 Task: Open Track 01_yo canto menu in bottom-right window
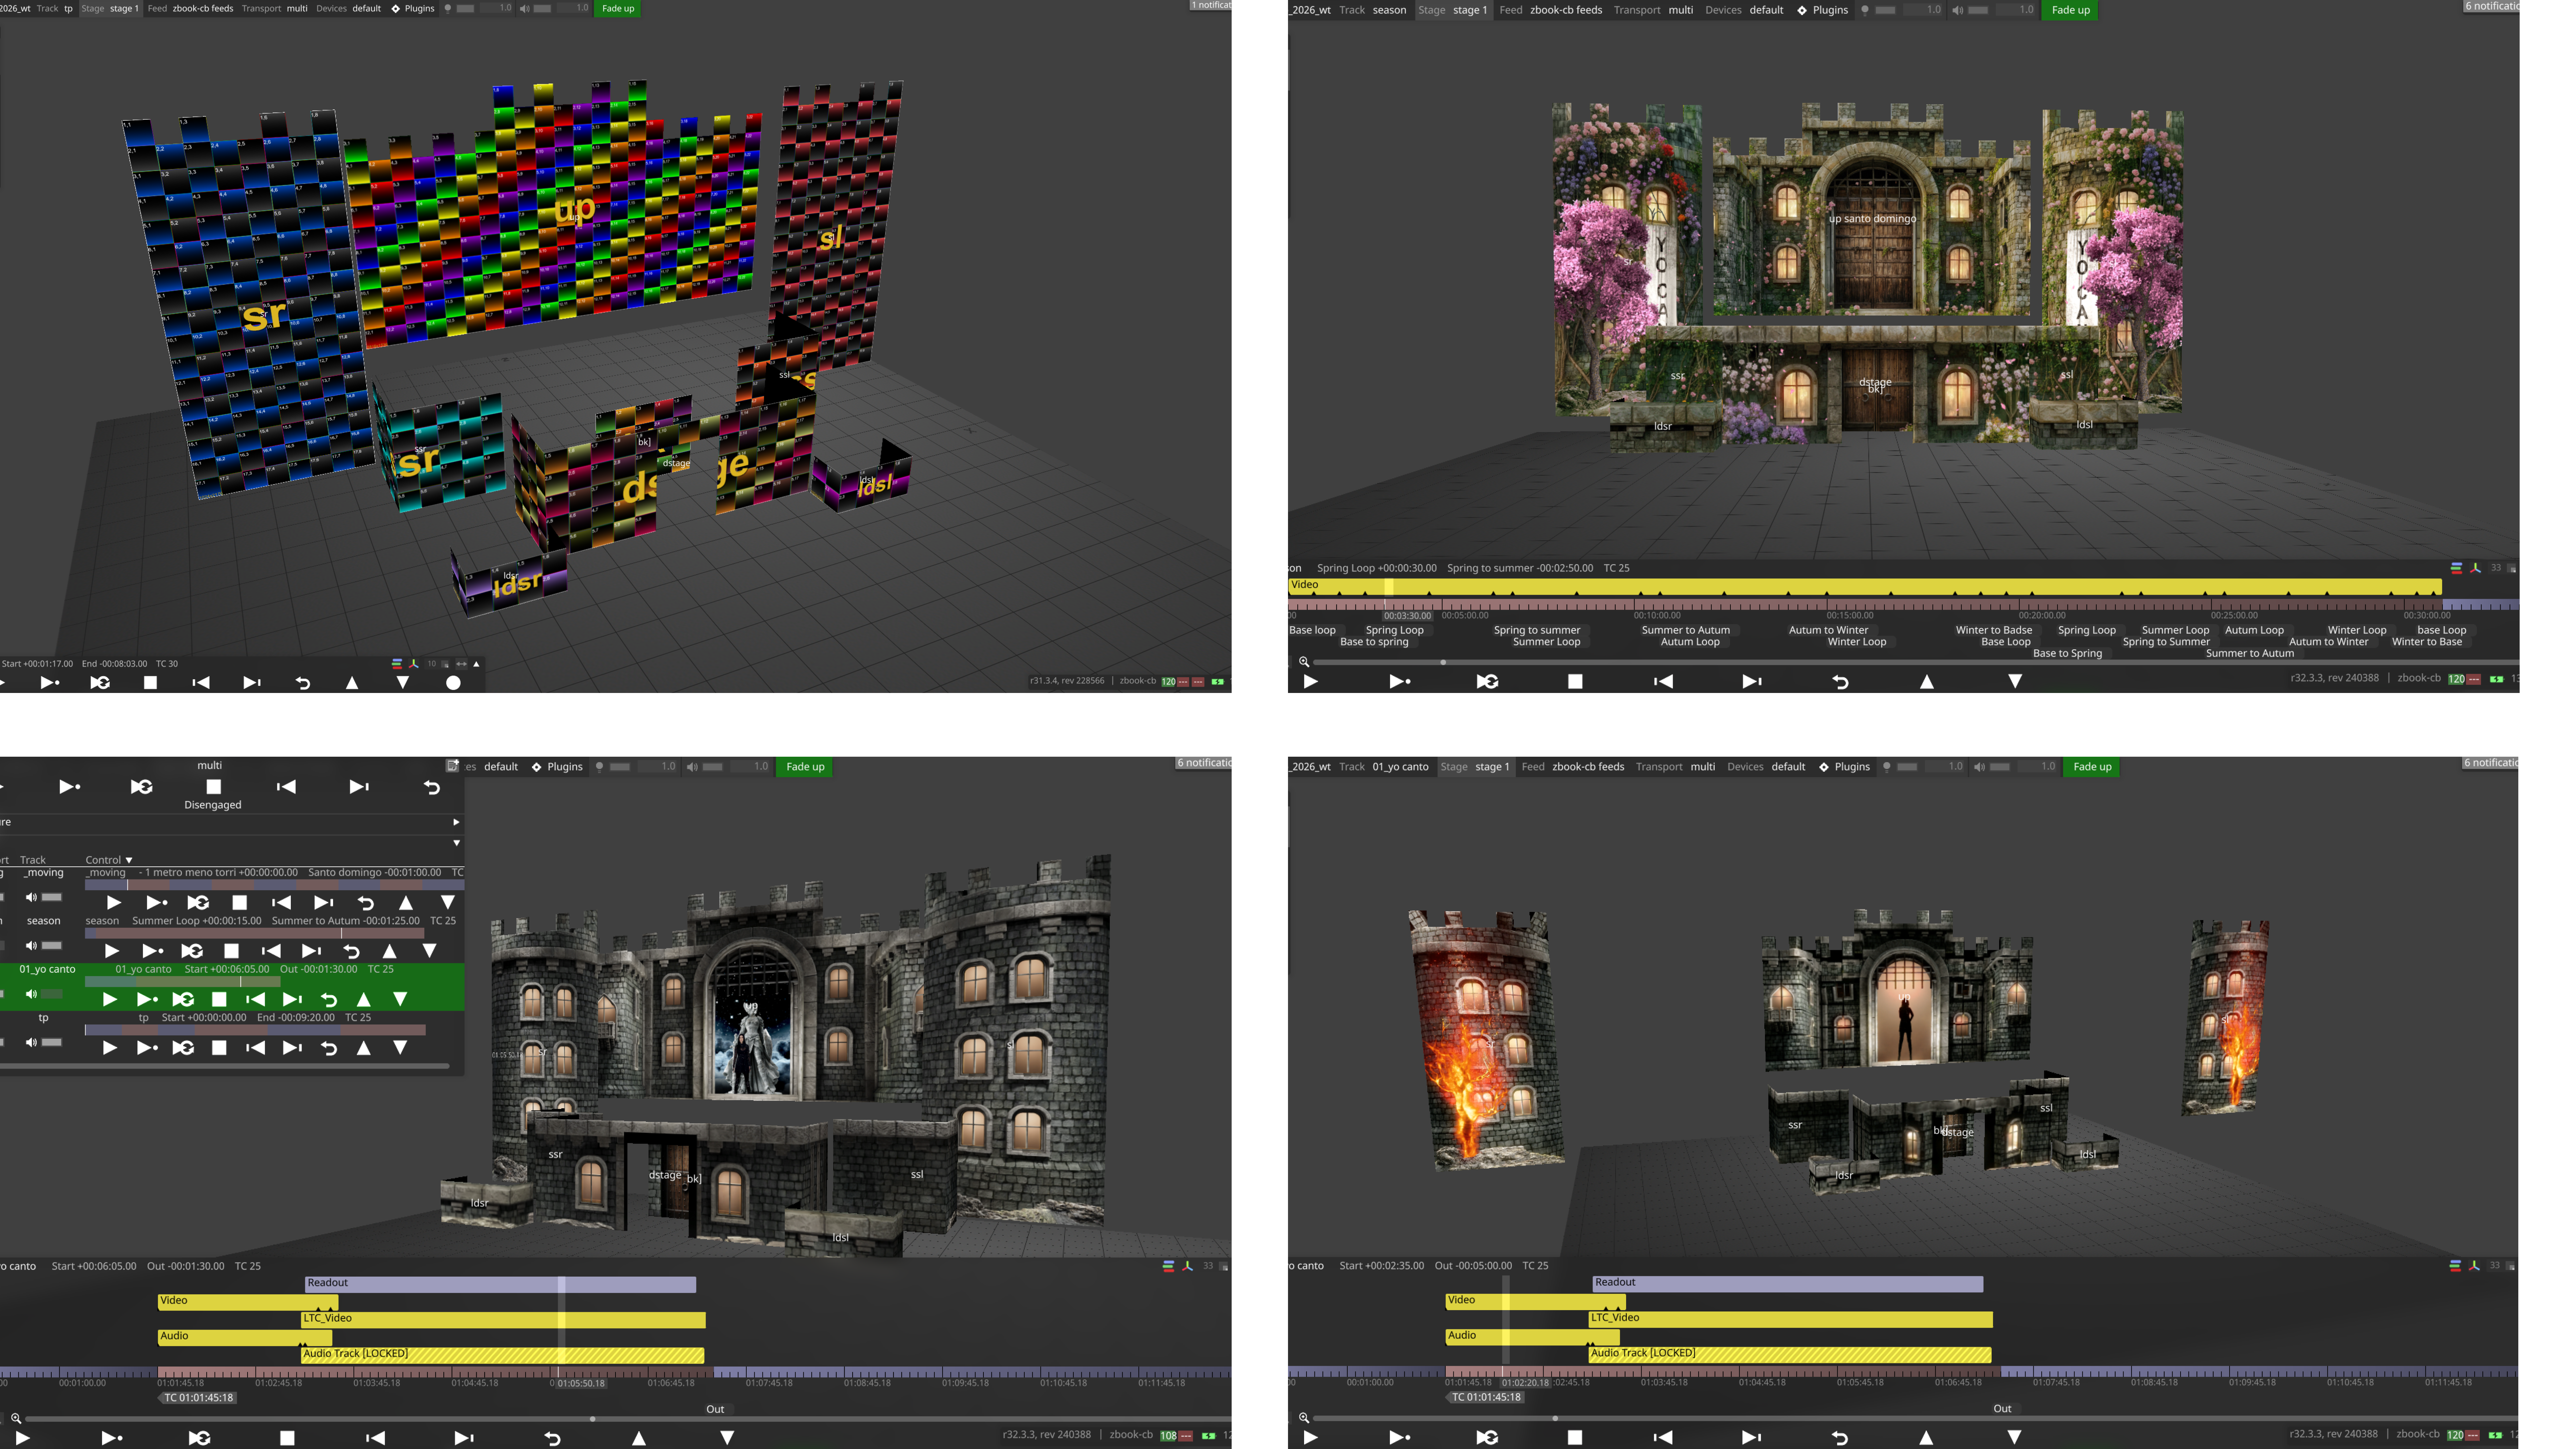pos(1384,767)
